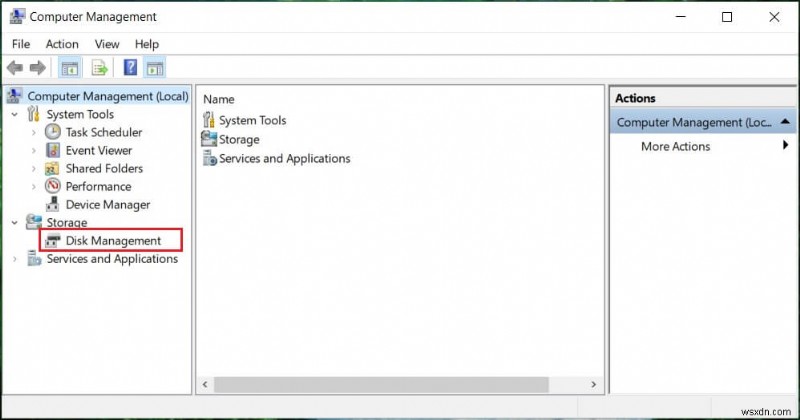
Task: Click the Name column header
Action: tap(219, 99)
